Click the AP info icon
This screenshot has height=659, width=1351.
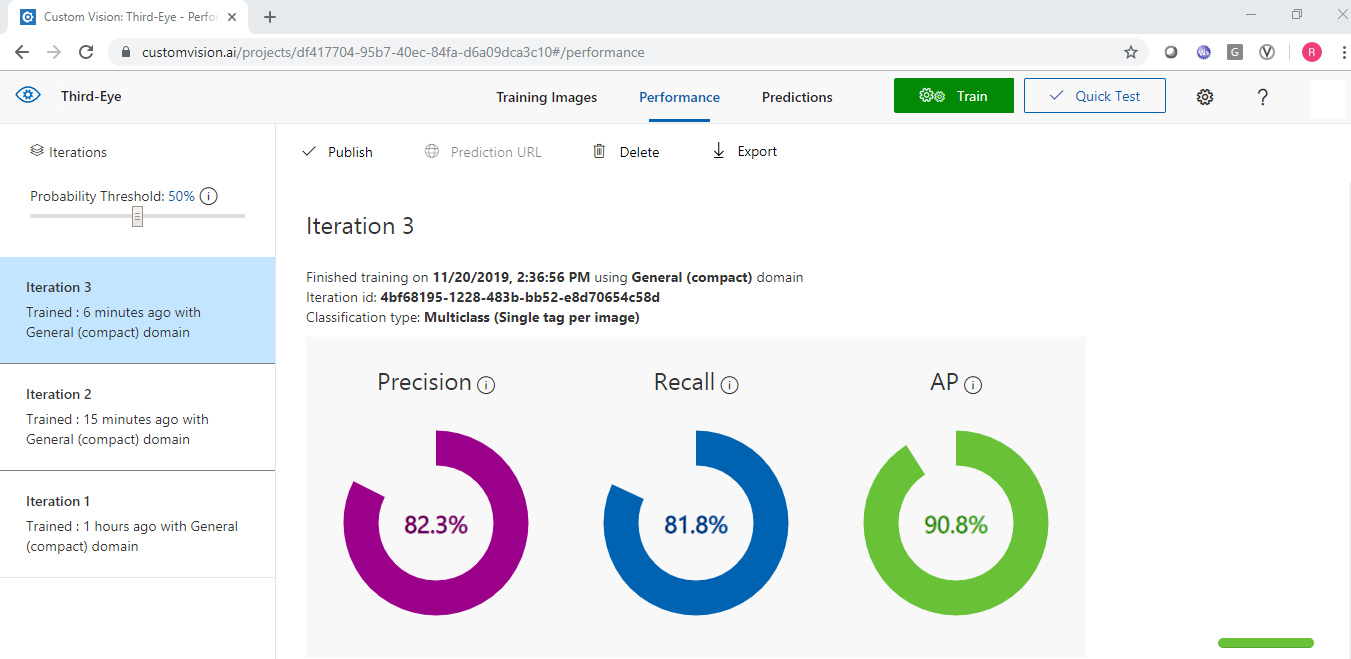pos(973,385)
